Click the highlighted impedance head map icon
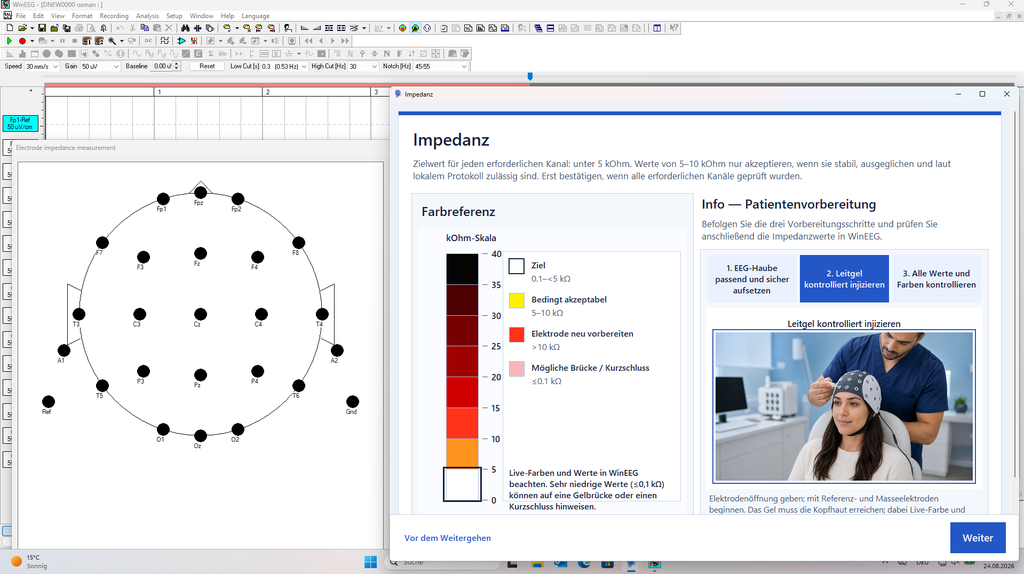 tap(415, 28)
